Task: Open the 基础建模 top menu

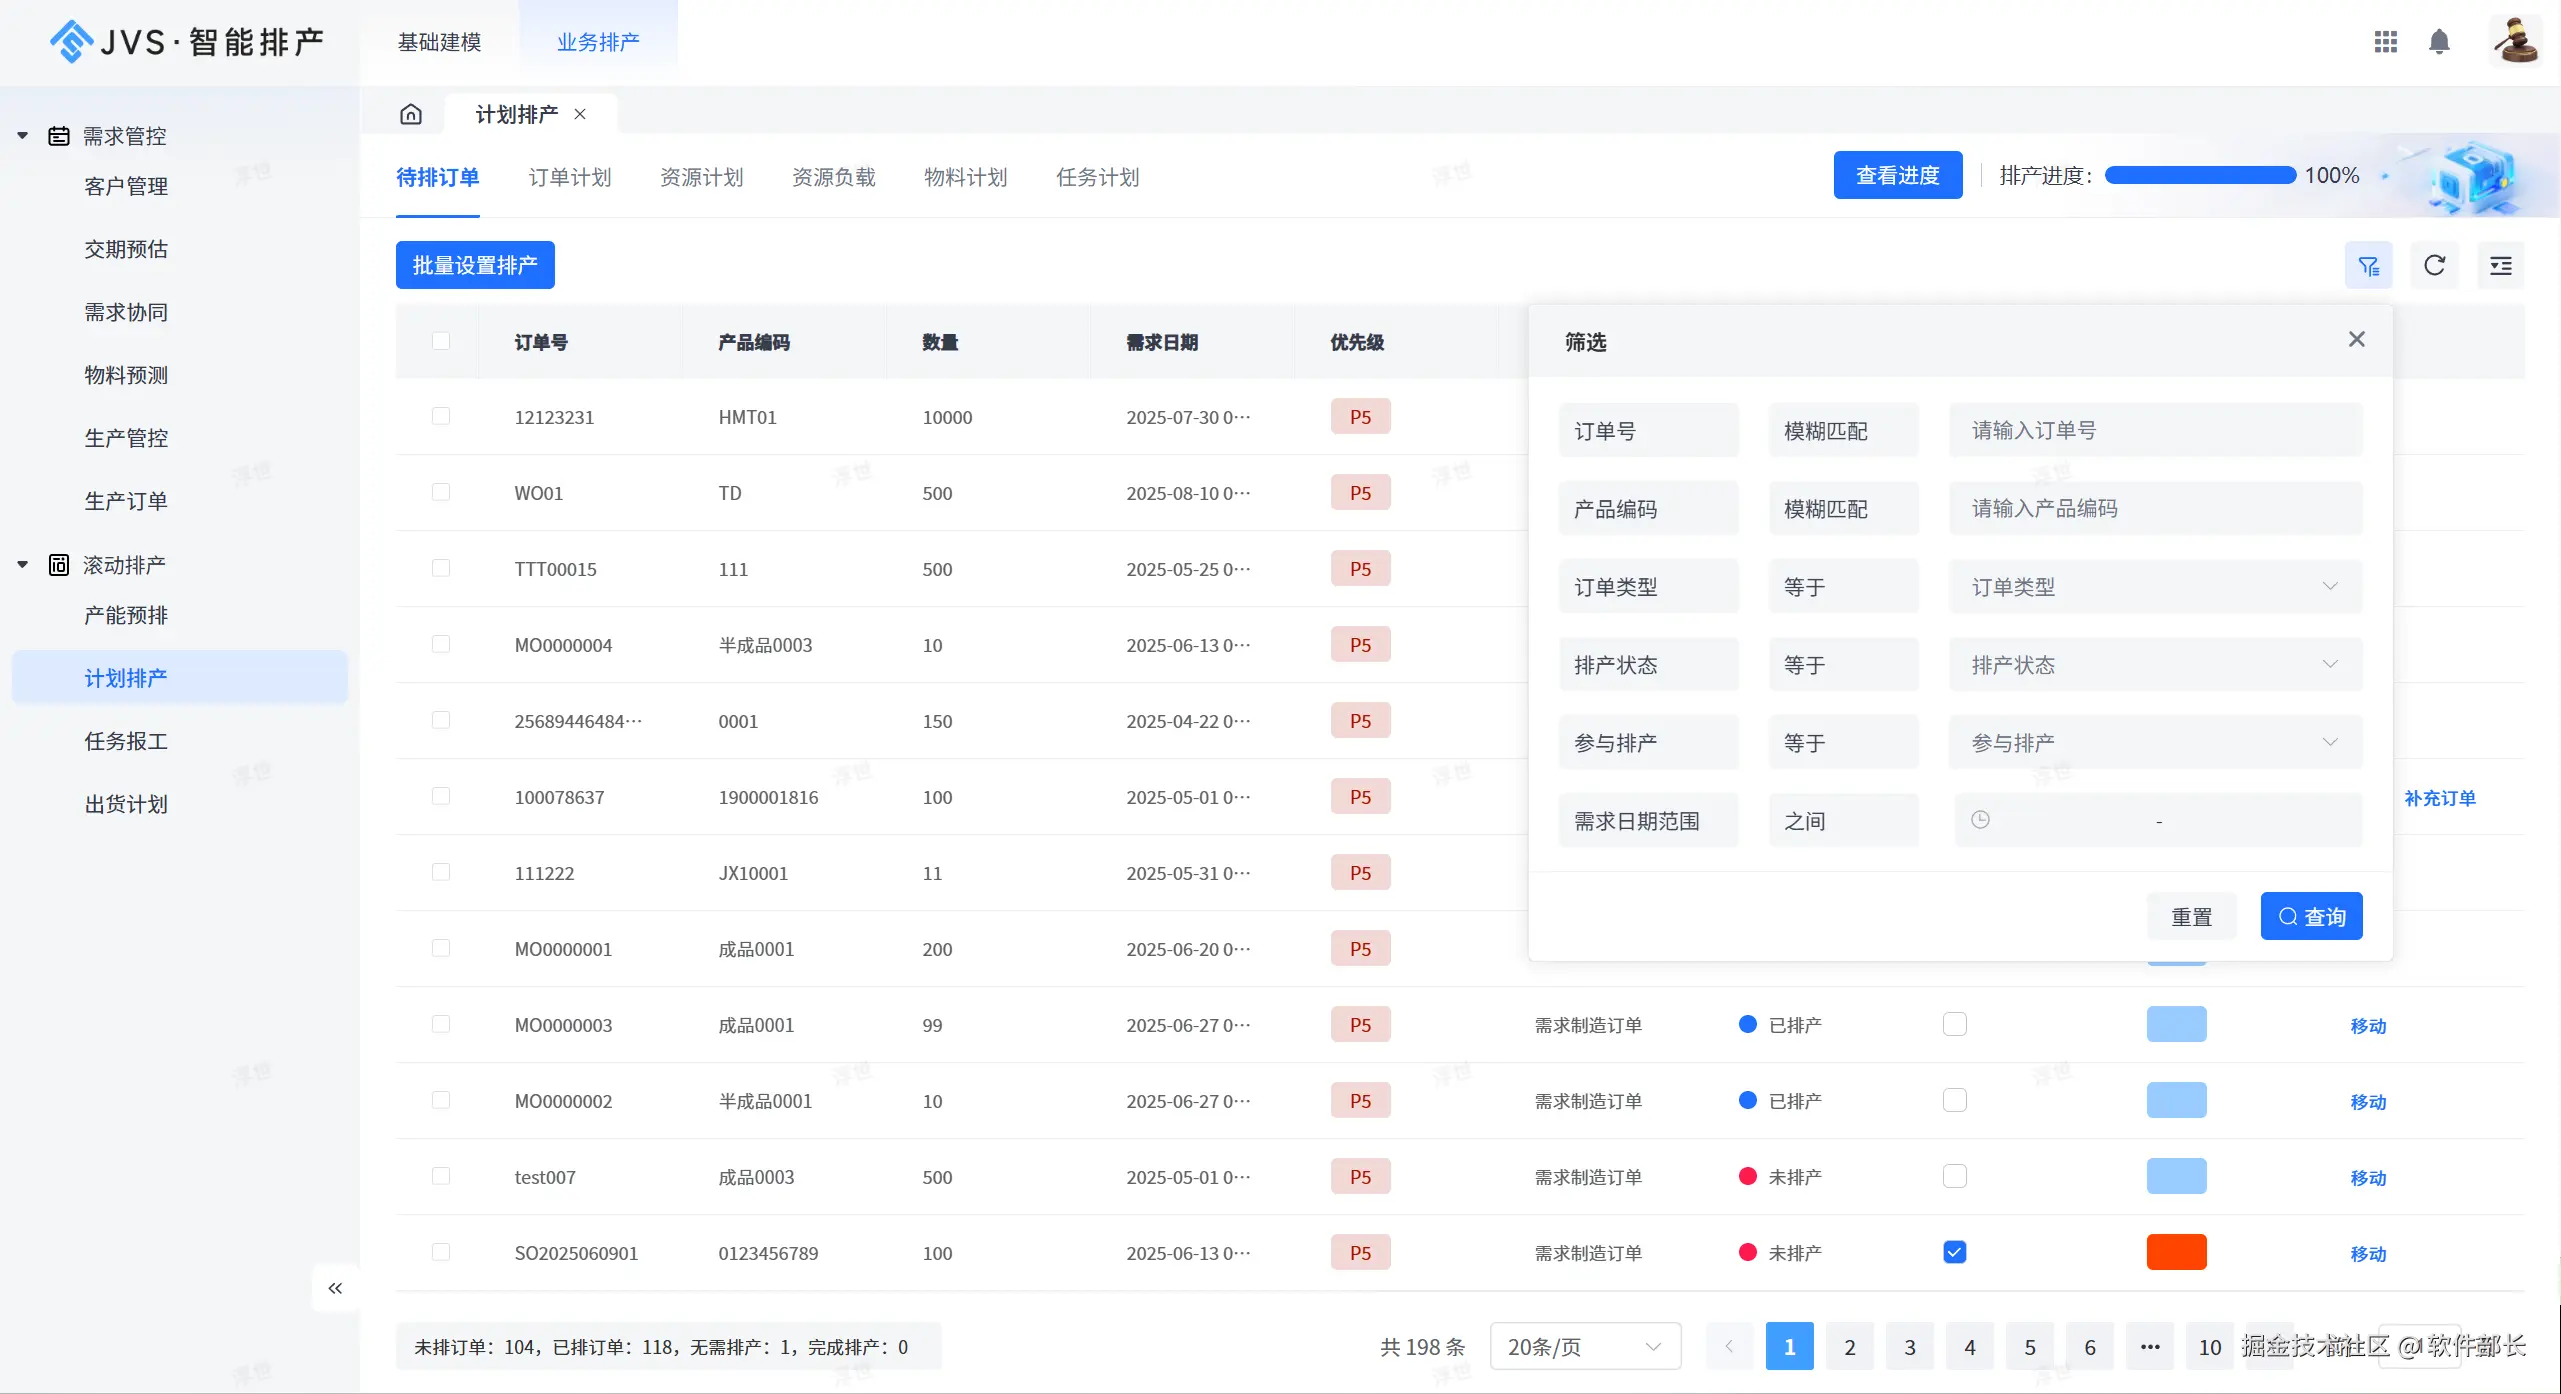Action: pos(439,42)
